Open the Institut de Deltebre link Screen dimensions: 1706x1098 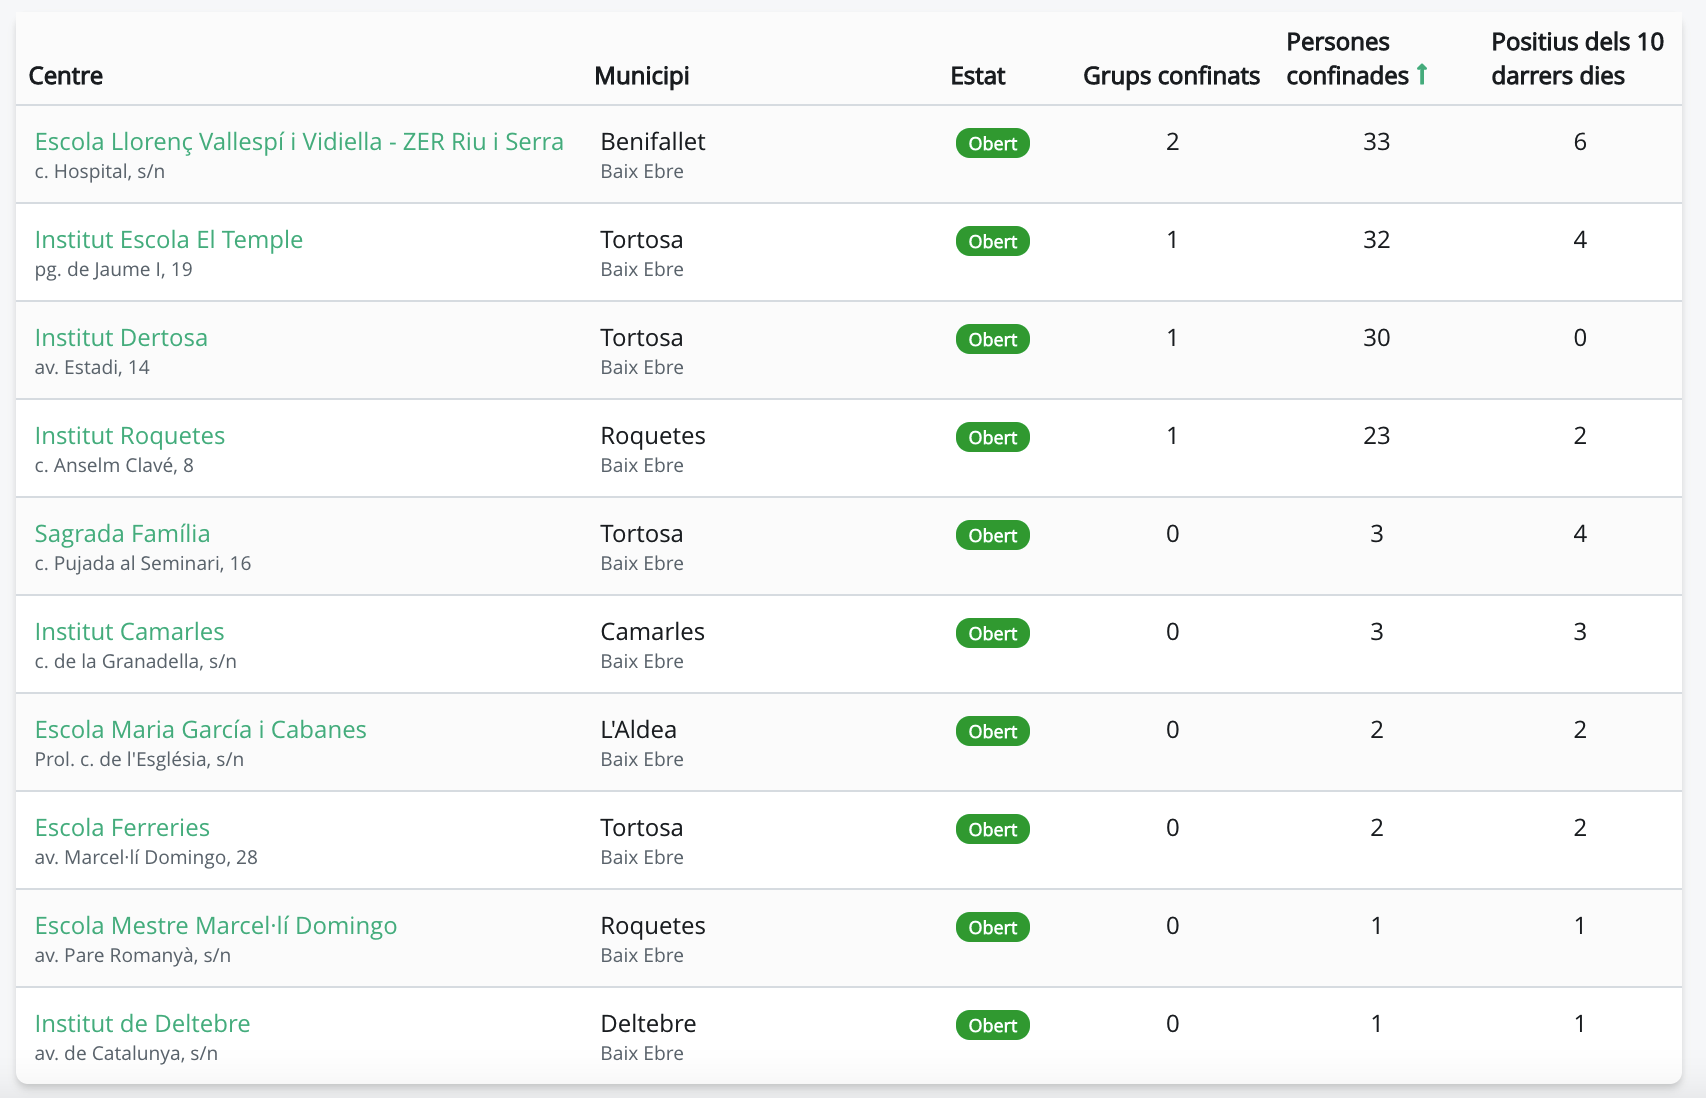point(142,1024)
